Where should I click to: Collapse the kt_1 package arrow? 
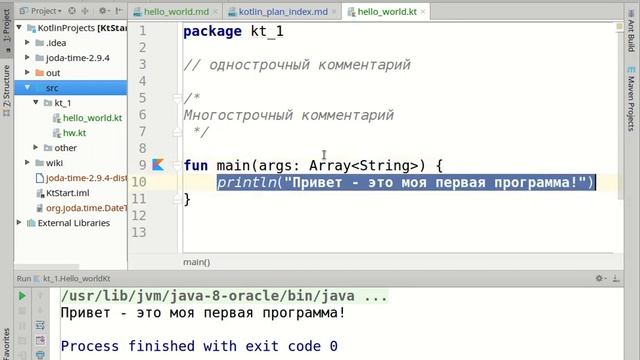click(x=36, y=102)
